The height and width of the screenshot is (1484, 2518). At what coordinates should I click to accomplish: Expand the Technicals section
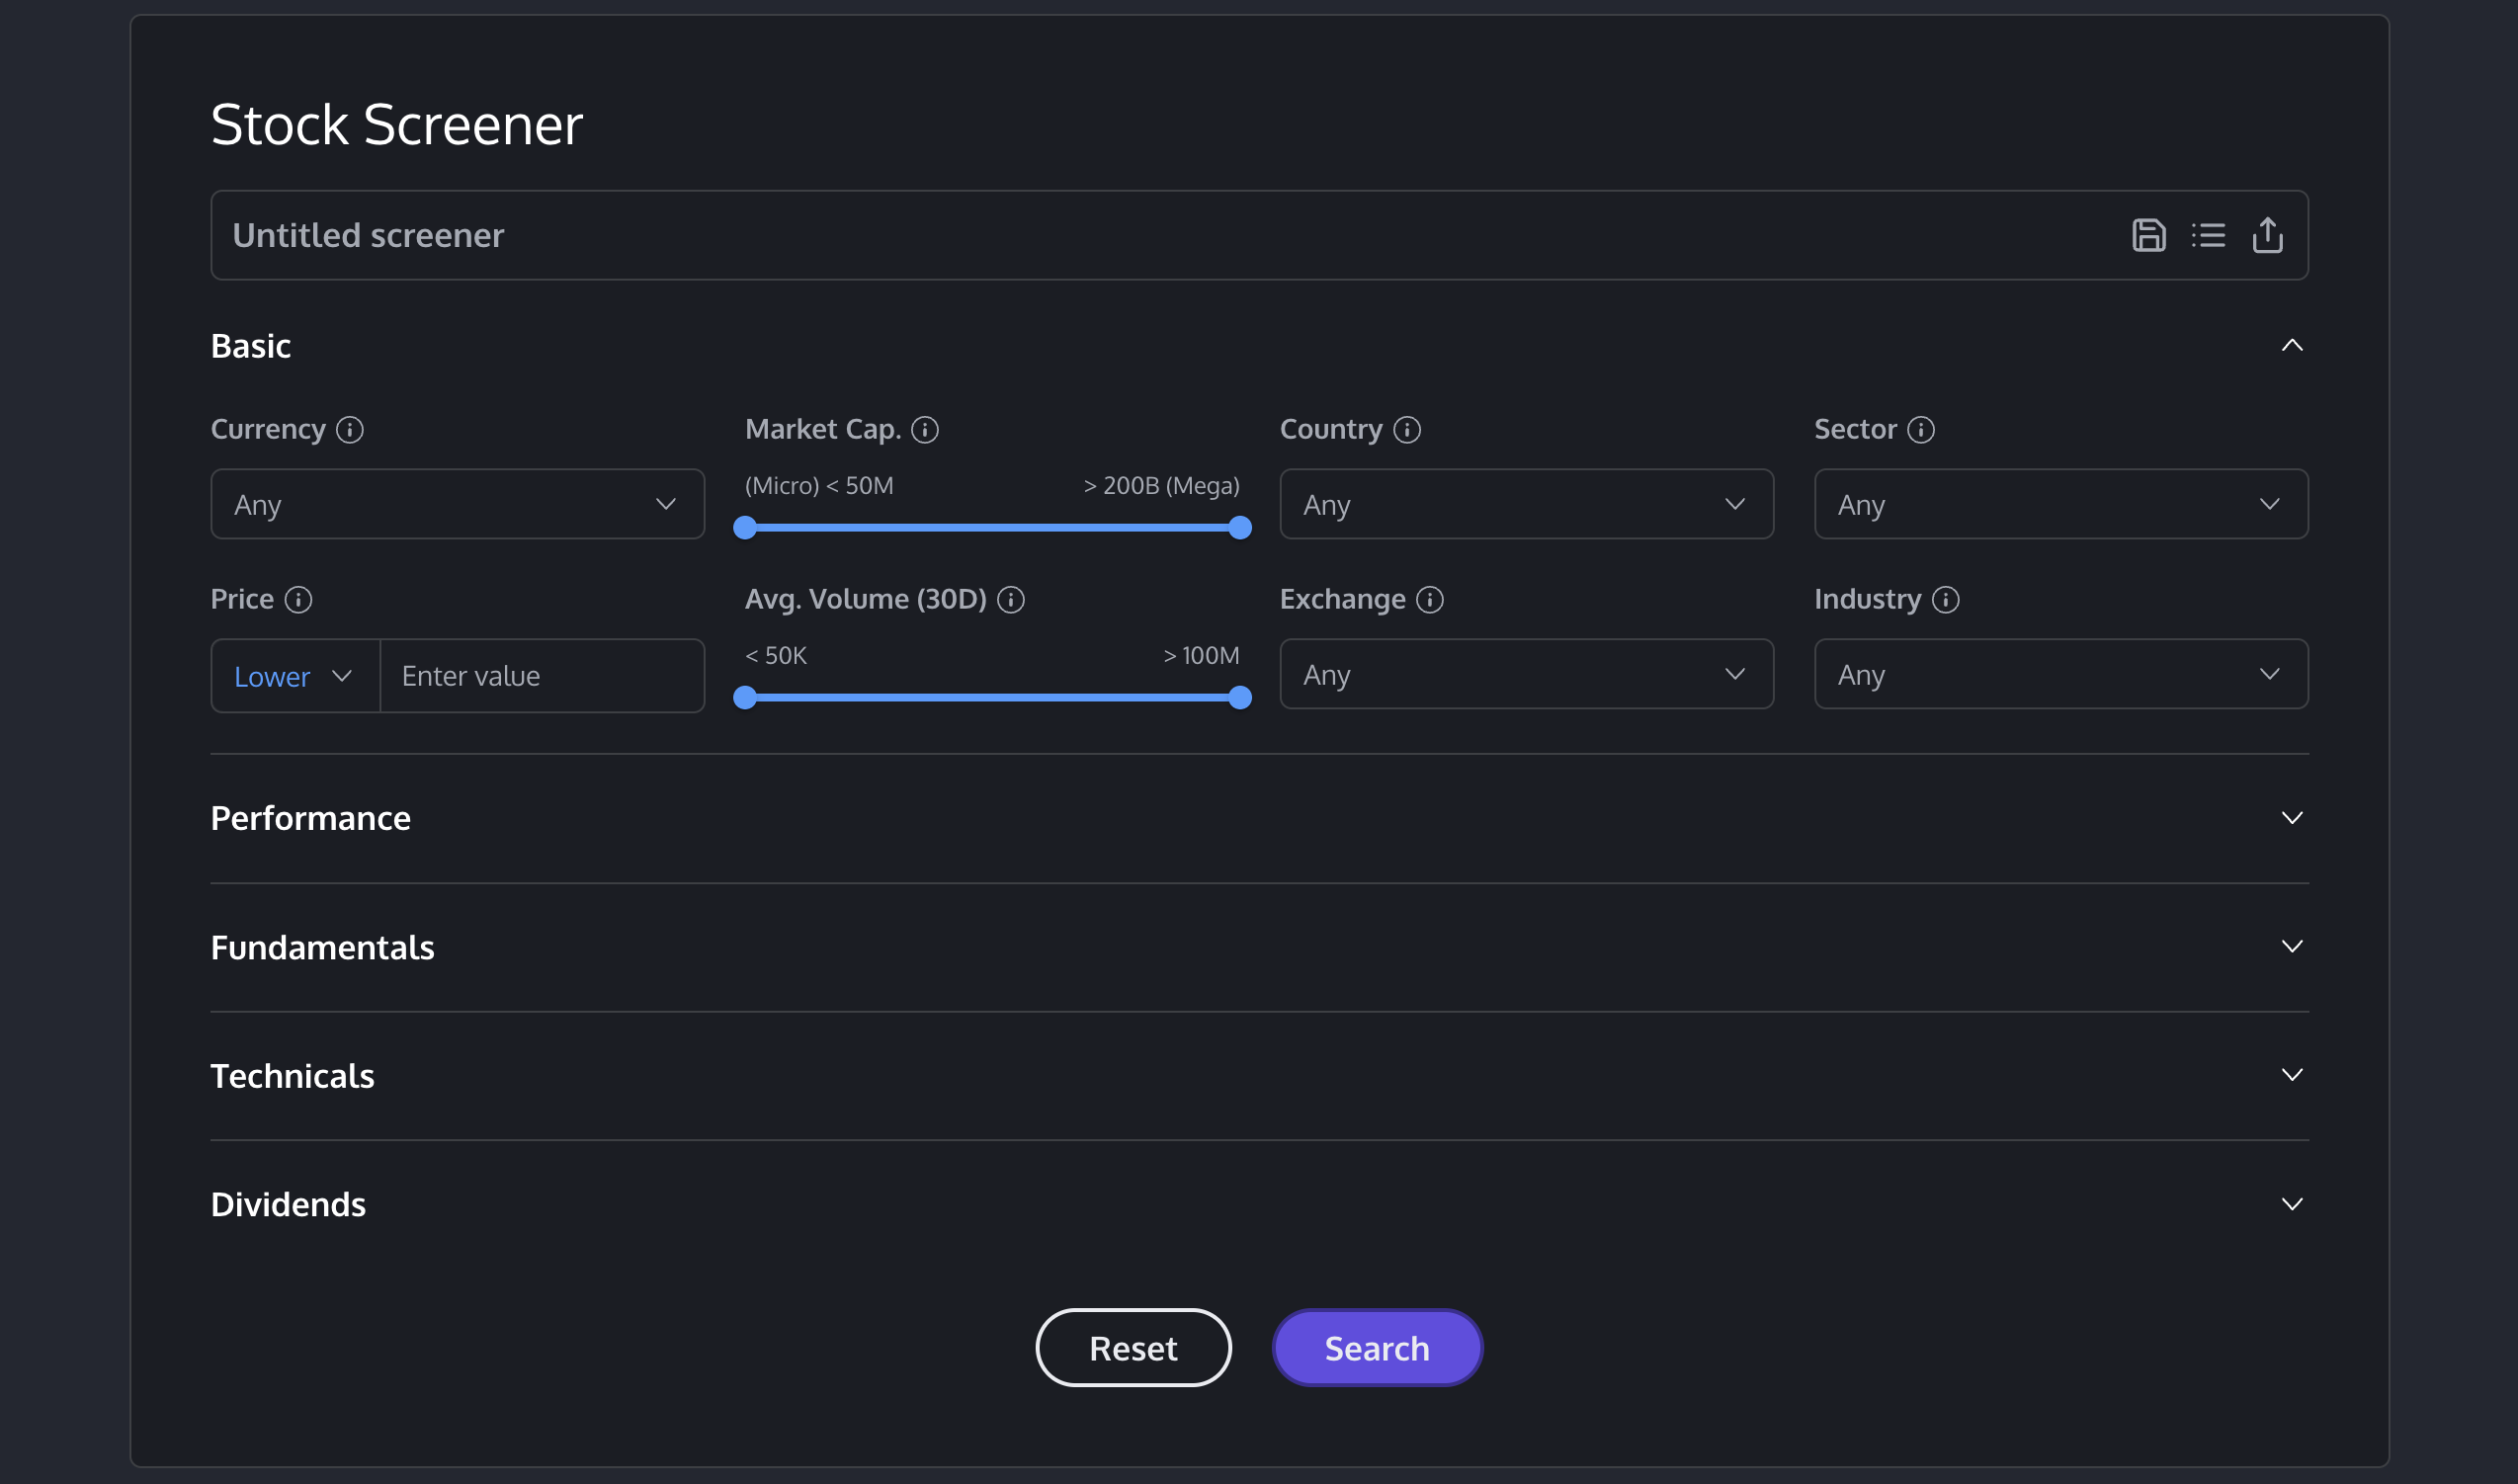2292,1075
